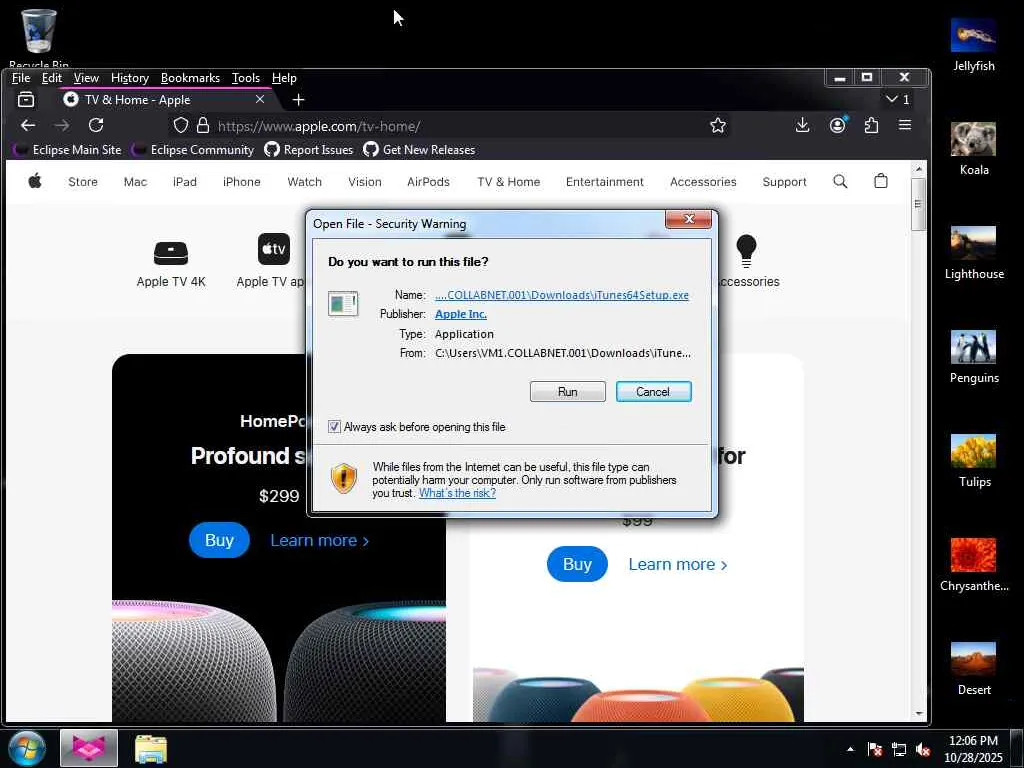Viewport: 1024px width, 768px height.
Task: Open Eclipse Community bookmark
Action: tap(193, 150)
